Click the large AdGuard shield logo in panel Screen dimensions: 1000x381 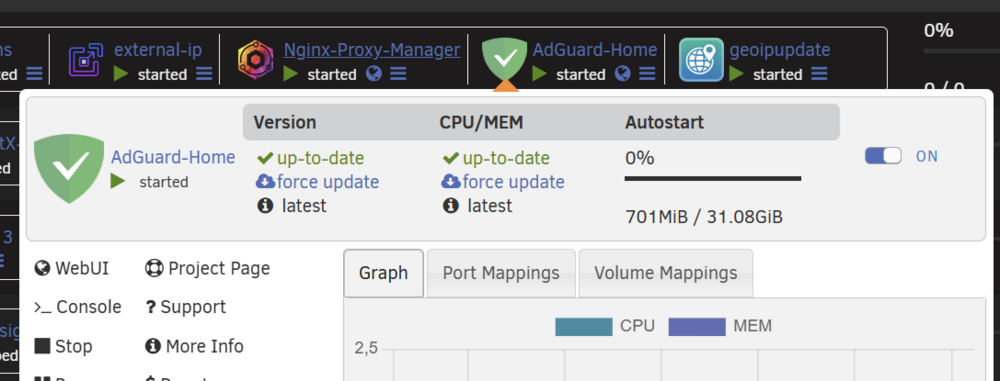69,168
